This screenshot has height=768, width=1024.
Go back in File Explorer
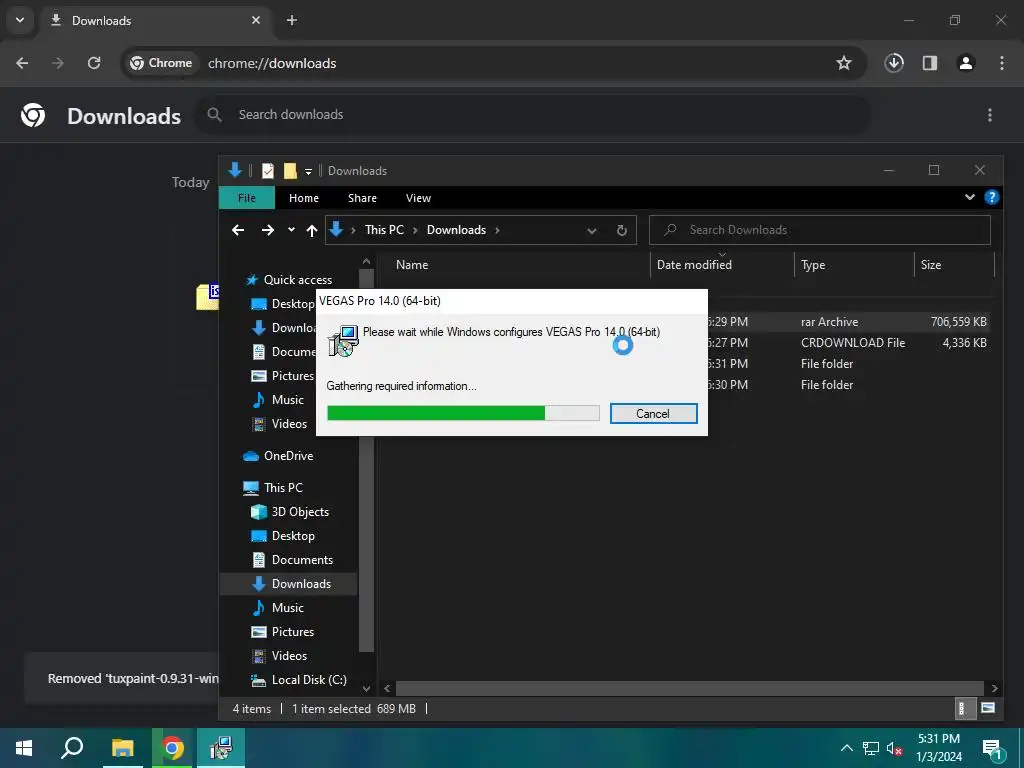coord(238,230)
